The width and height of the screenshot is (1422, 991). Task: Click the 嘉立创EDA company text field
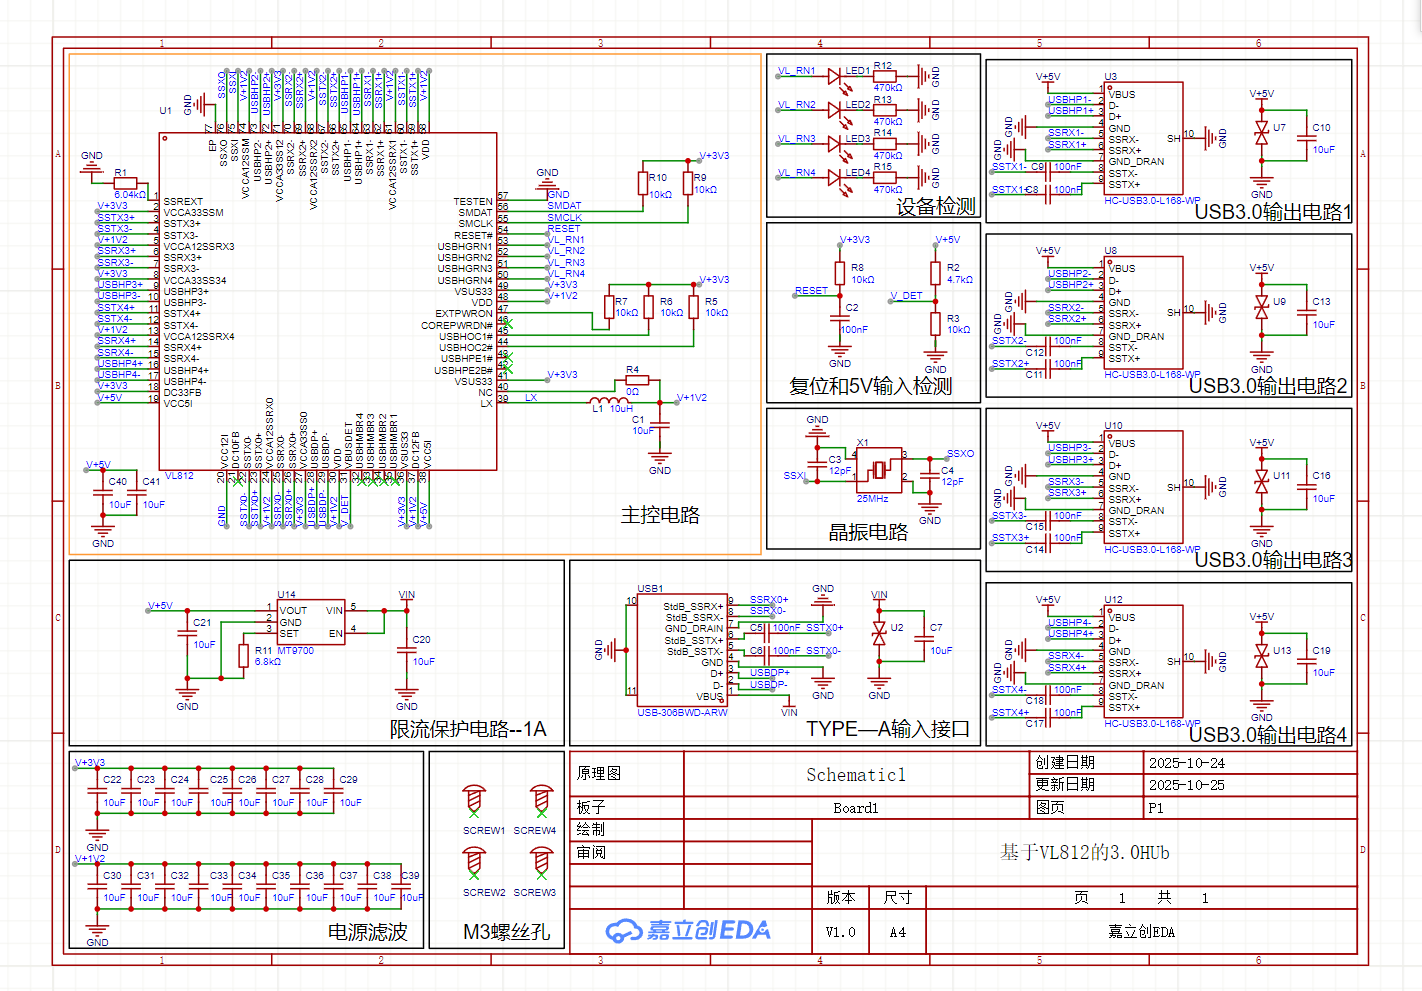(1141, 932)
